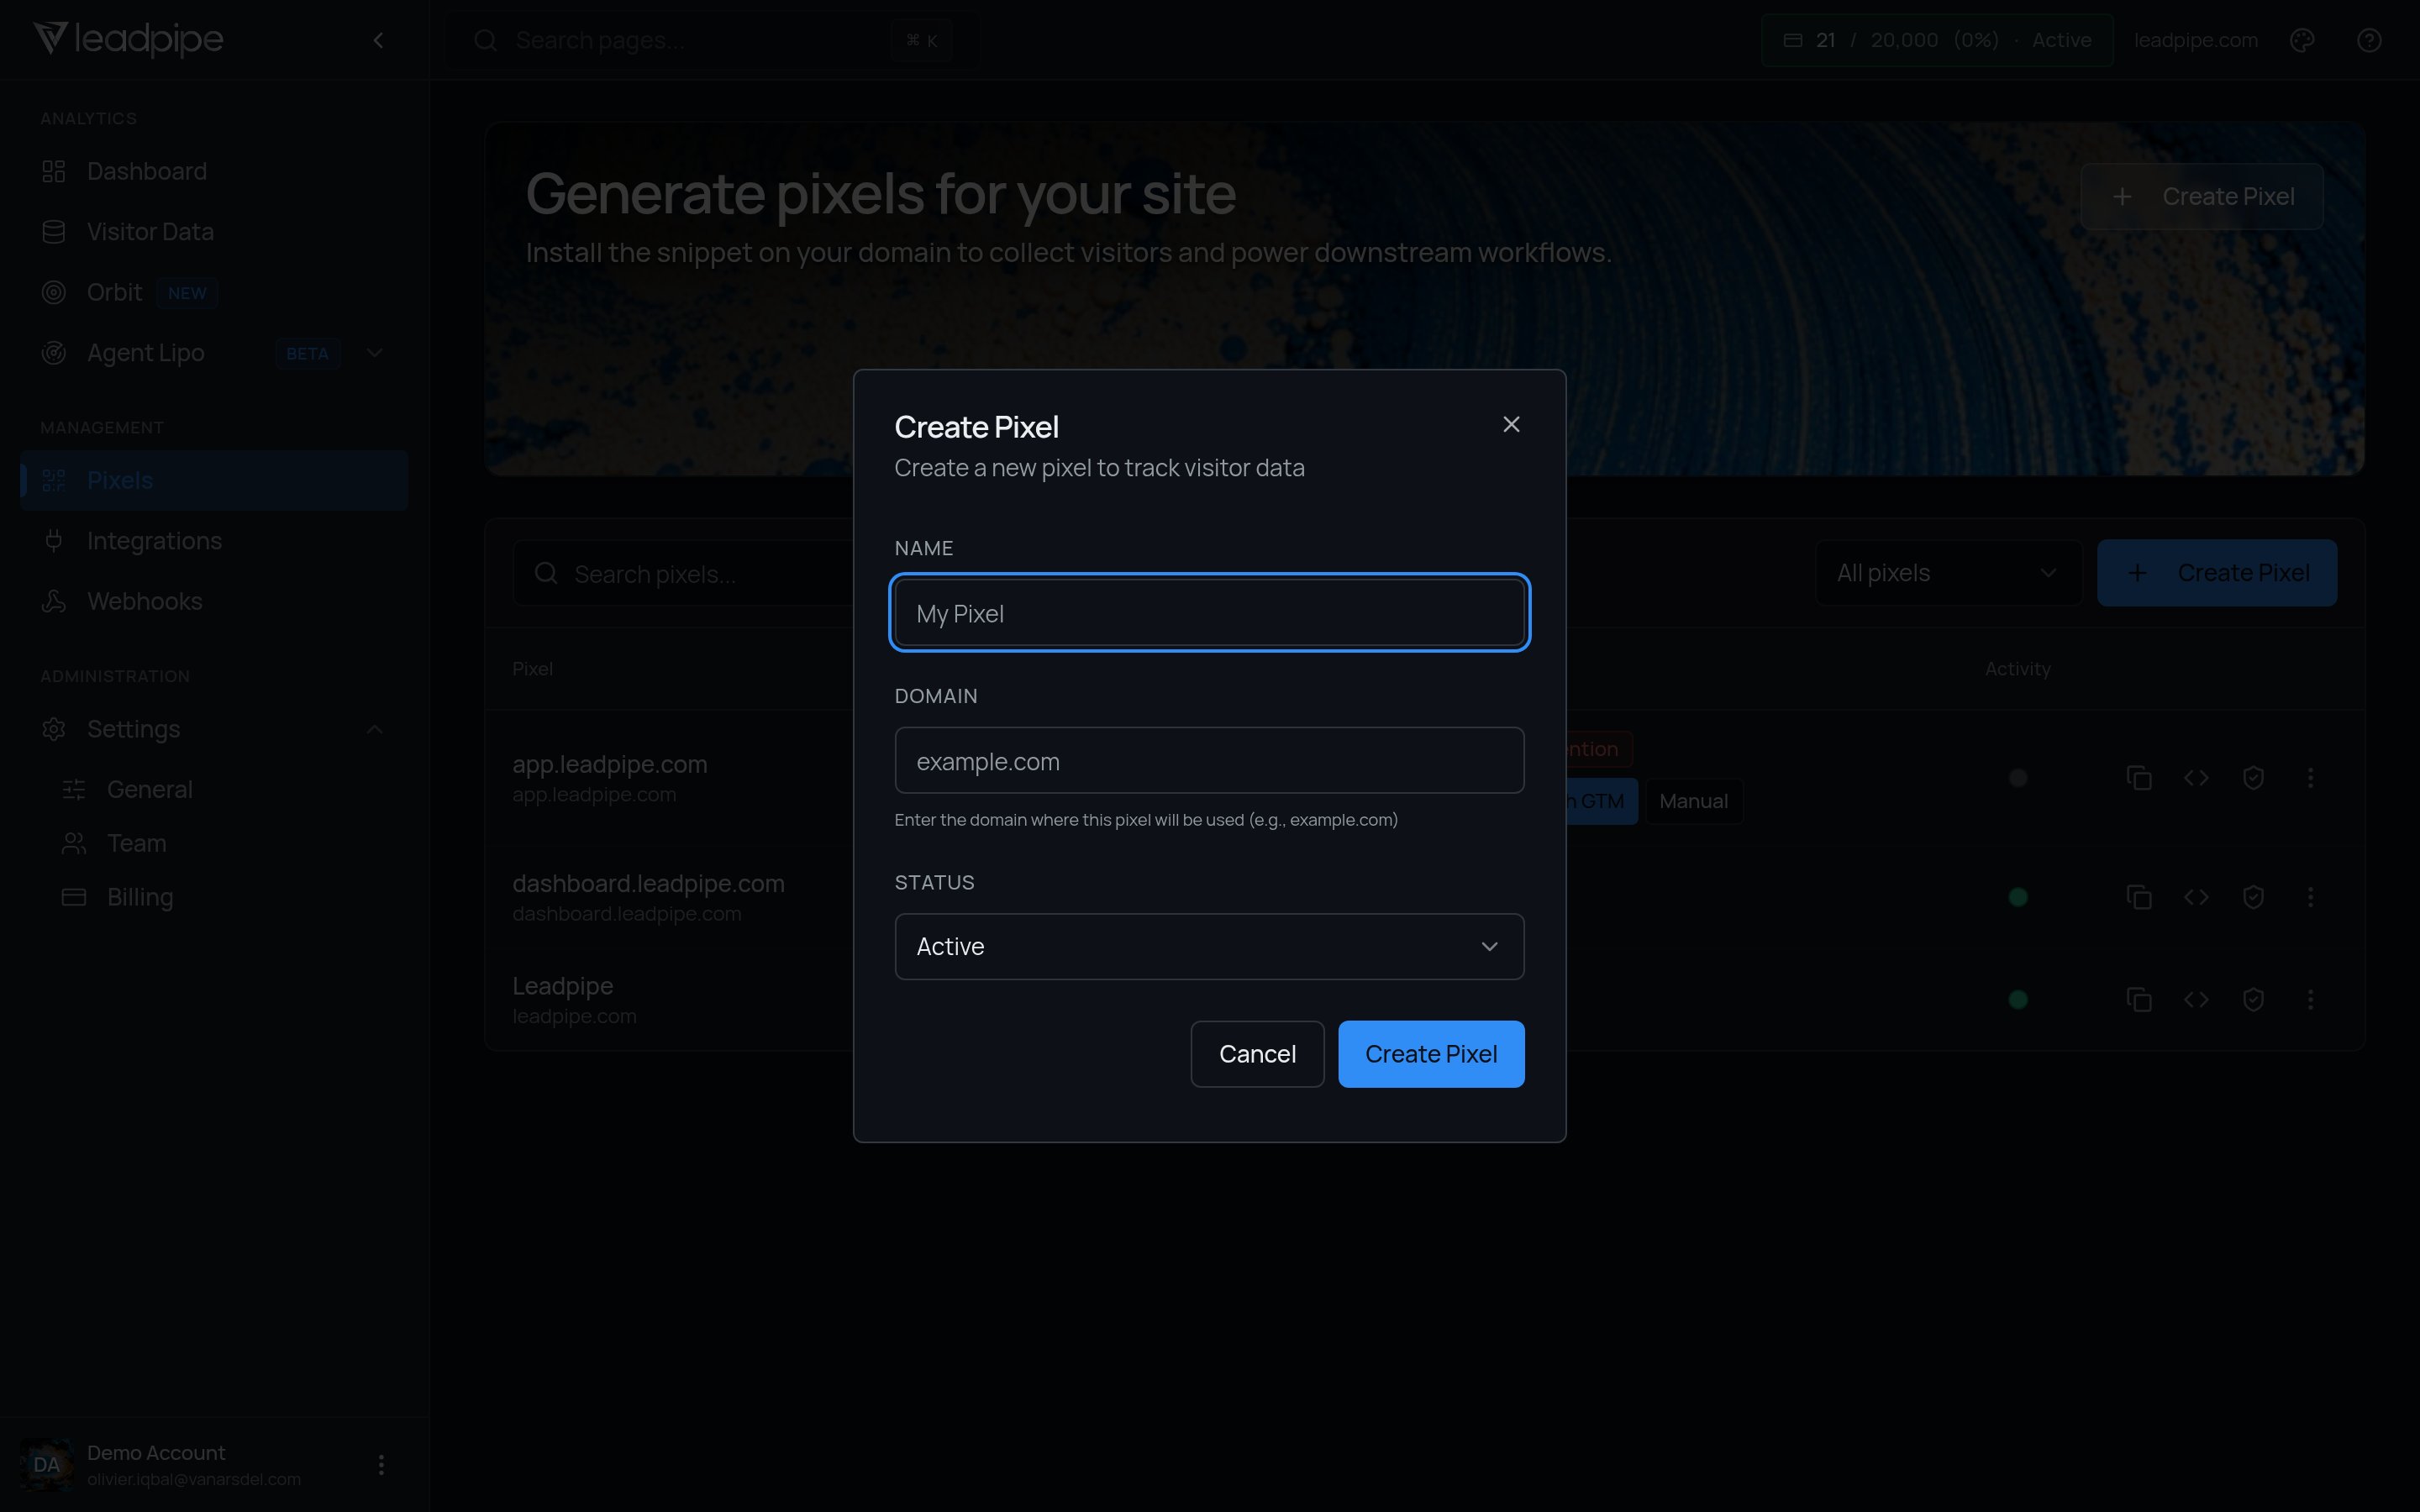Click the usage 21 / 20,000 Active badge
This screenshot has height=1512, width=2420.
pos(1937,41)
